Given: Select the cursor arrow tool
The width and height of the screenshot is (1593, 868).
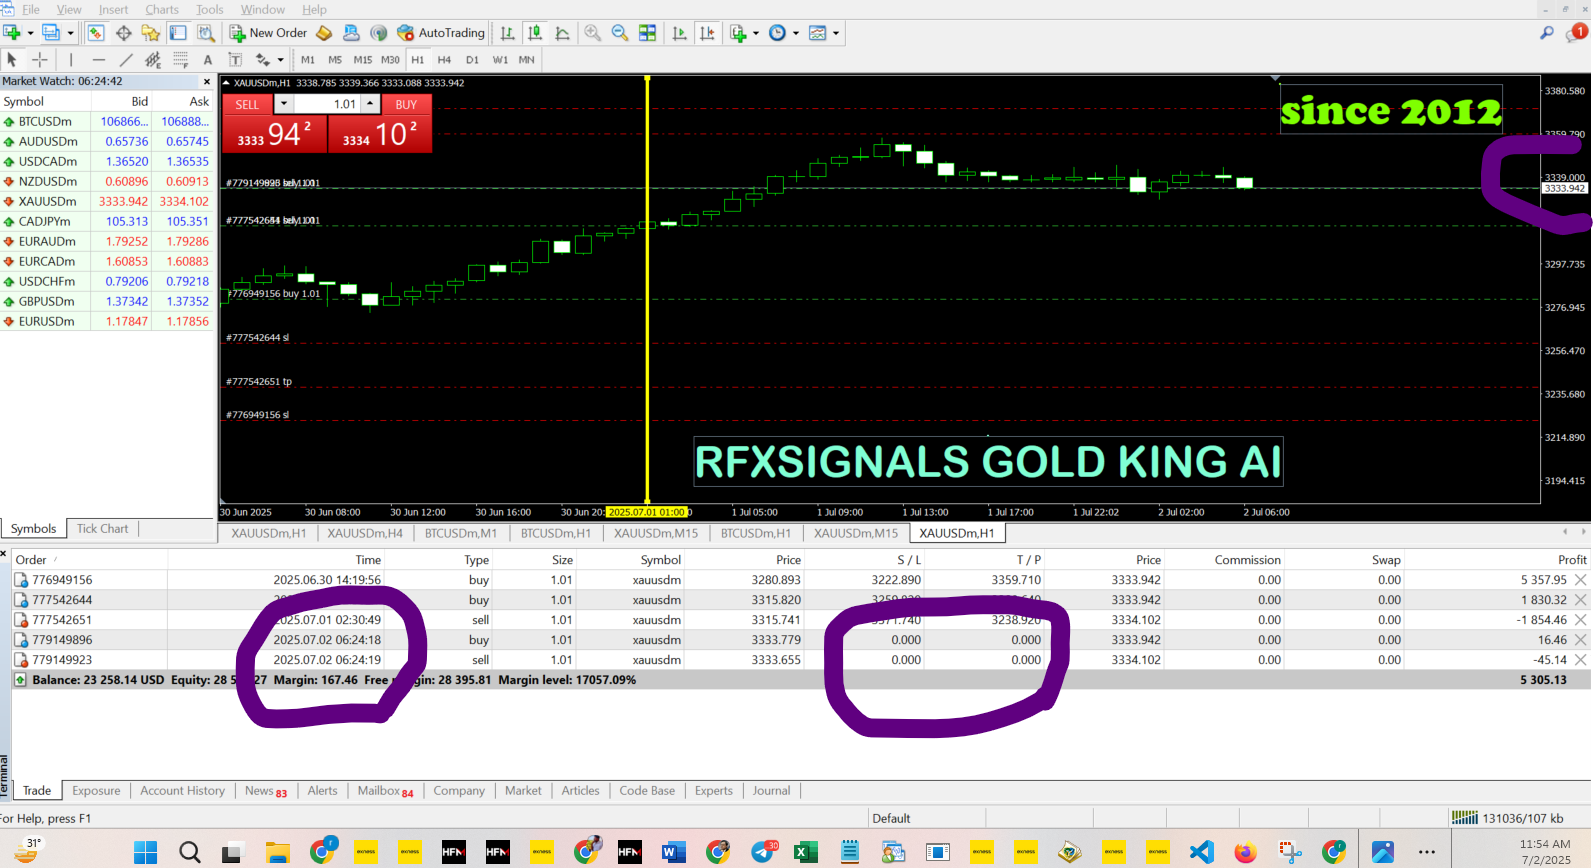Looking at the screenshot, I should coord(12,60).
